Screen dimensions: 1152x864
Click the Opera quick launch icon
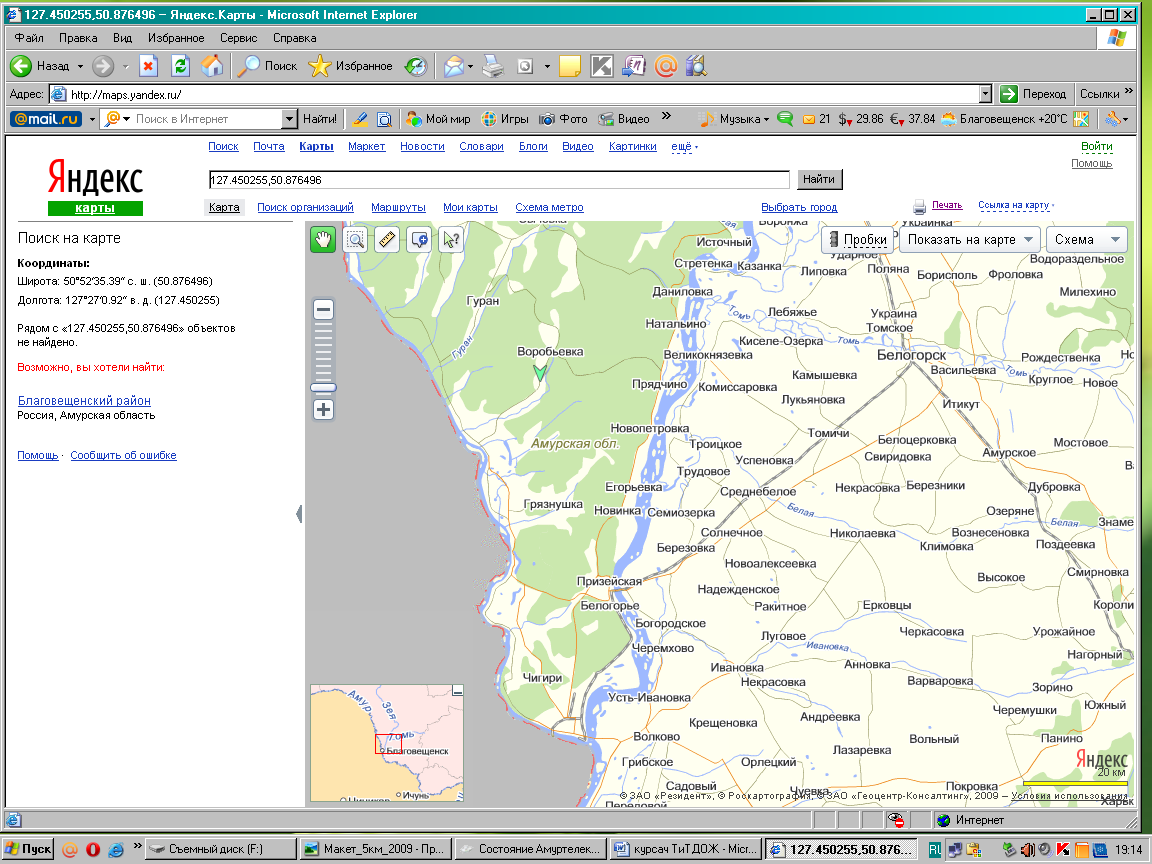tap(93, 849)
